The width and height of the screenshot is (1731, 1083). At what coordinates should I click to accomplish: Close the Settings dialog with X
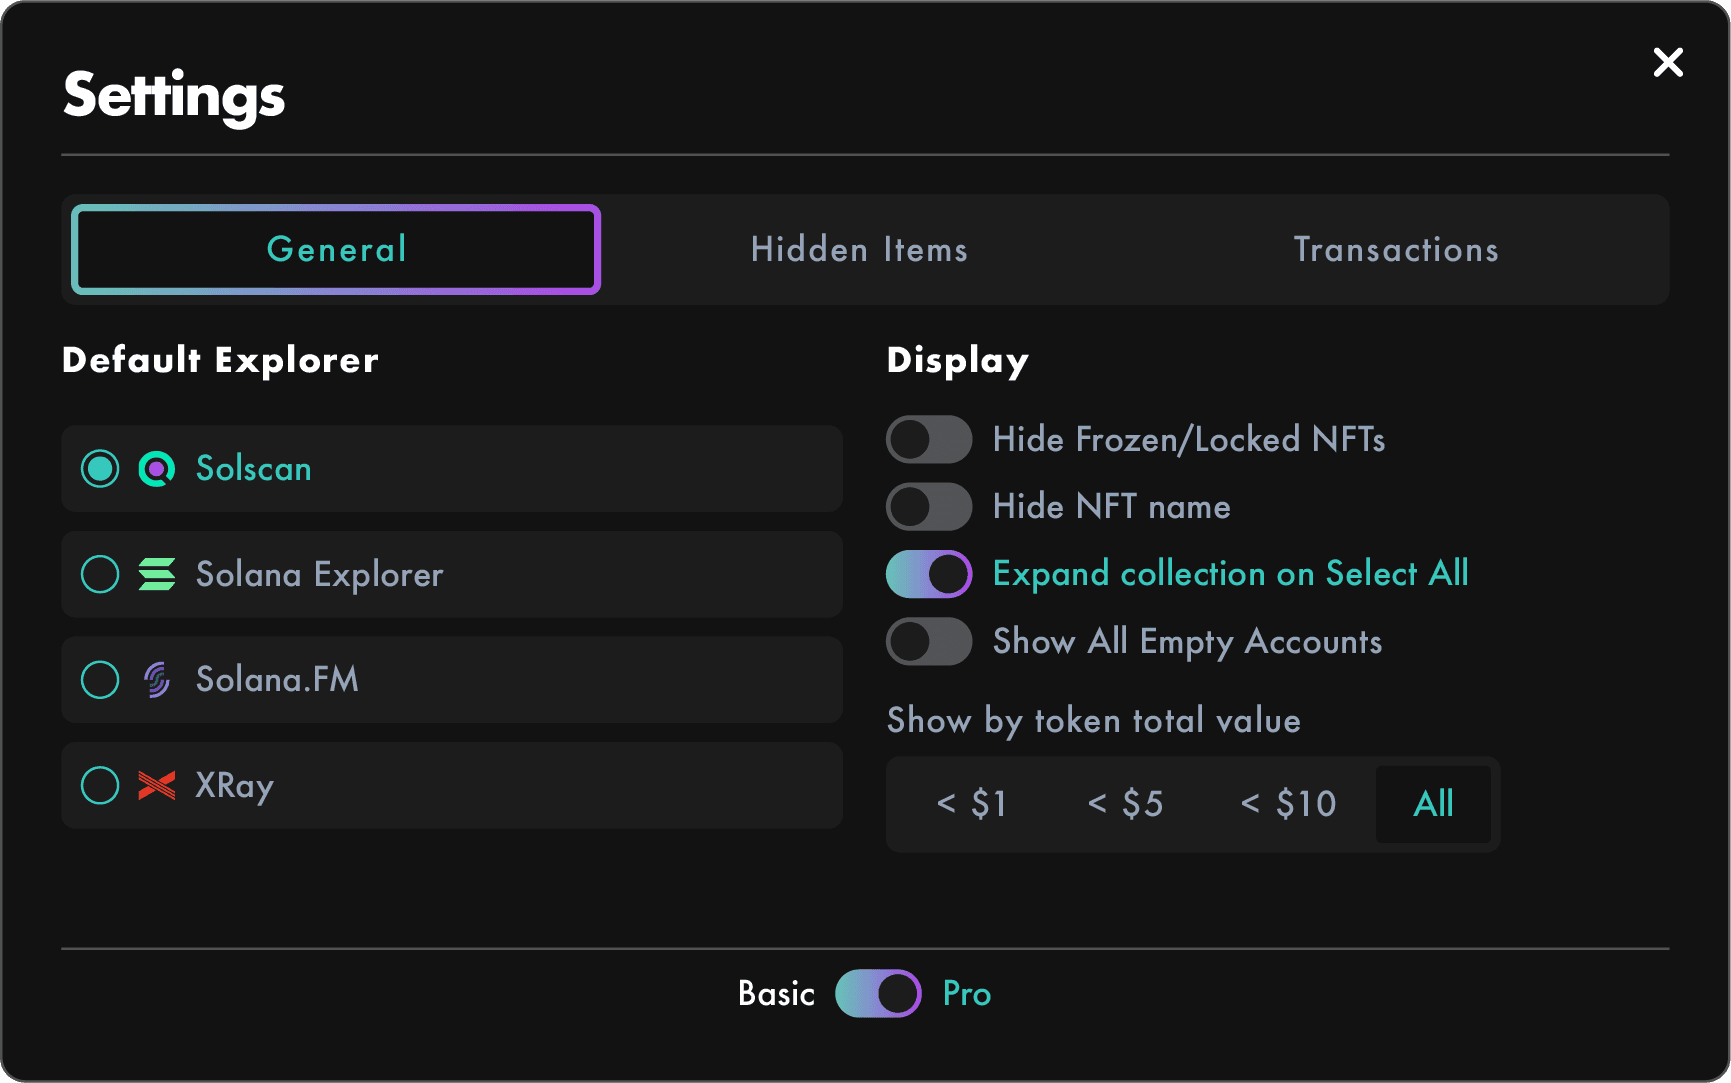1668,63
